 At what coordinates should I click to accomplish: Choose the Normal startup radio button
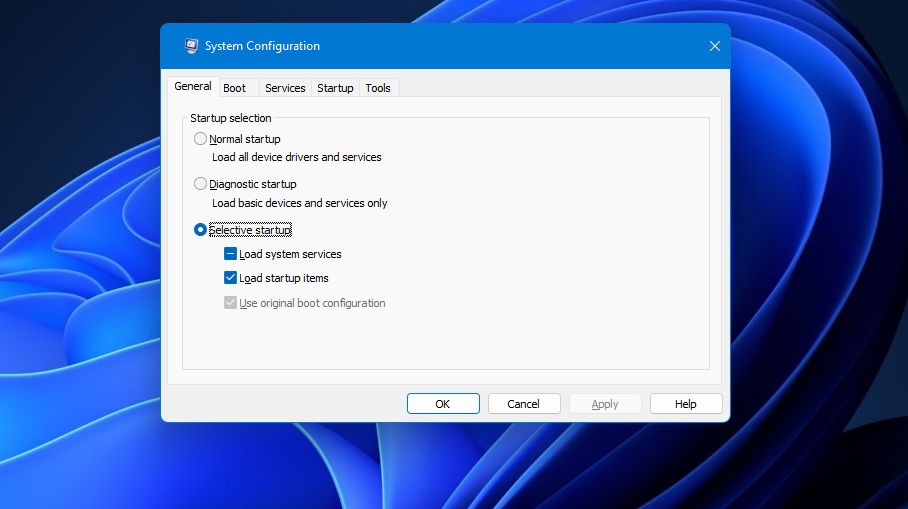coord(201,139)
